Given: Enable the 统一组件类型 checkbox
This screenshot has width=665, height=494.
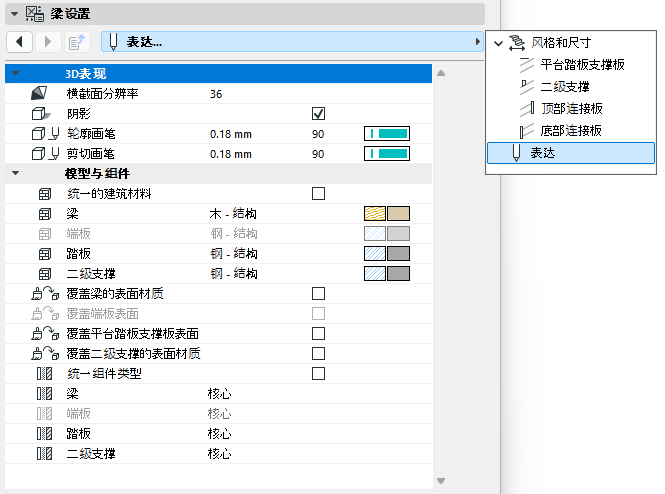Looking at the screenshot, I should click(319, 374).
